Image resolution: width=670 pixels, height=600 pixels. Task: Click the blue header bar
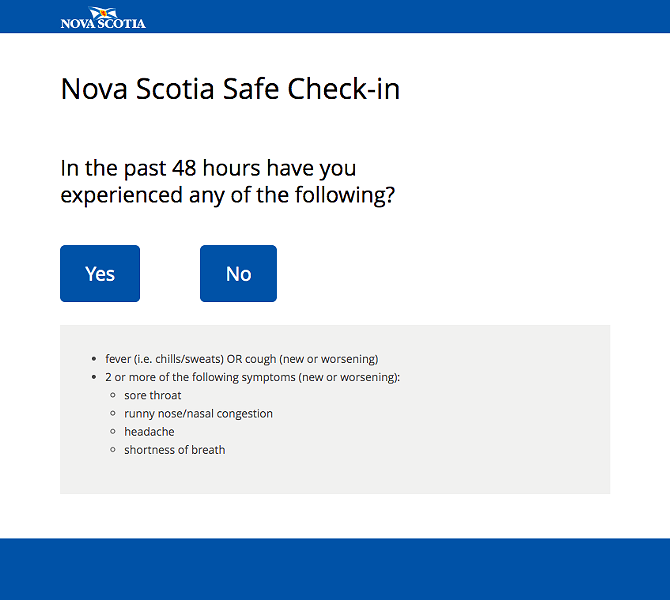tap(335, 16)
